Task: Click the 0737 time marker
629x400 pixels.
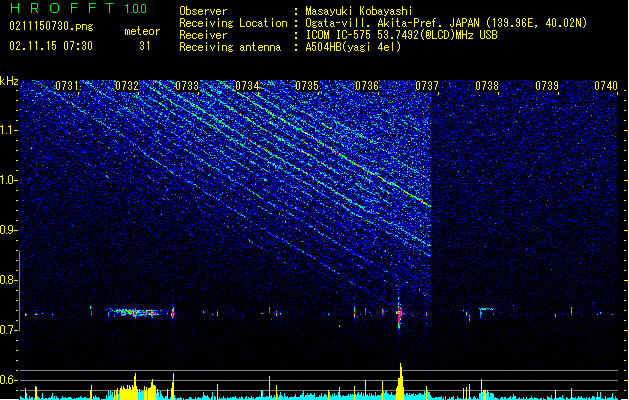Action: 427,86
